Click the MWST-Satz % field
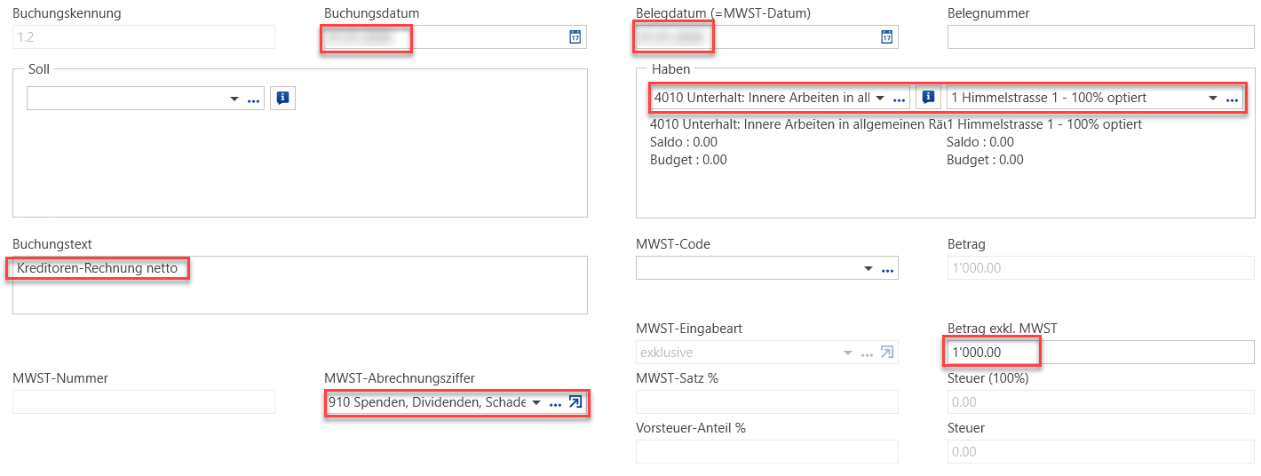 [767, 402]
